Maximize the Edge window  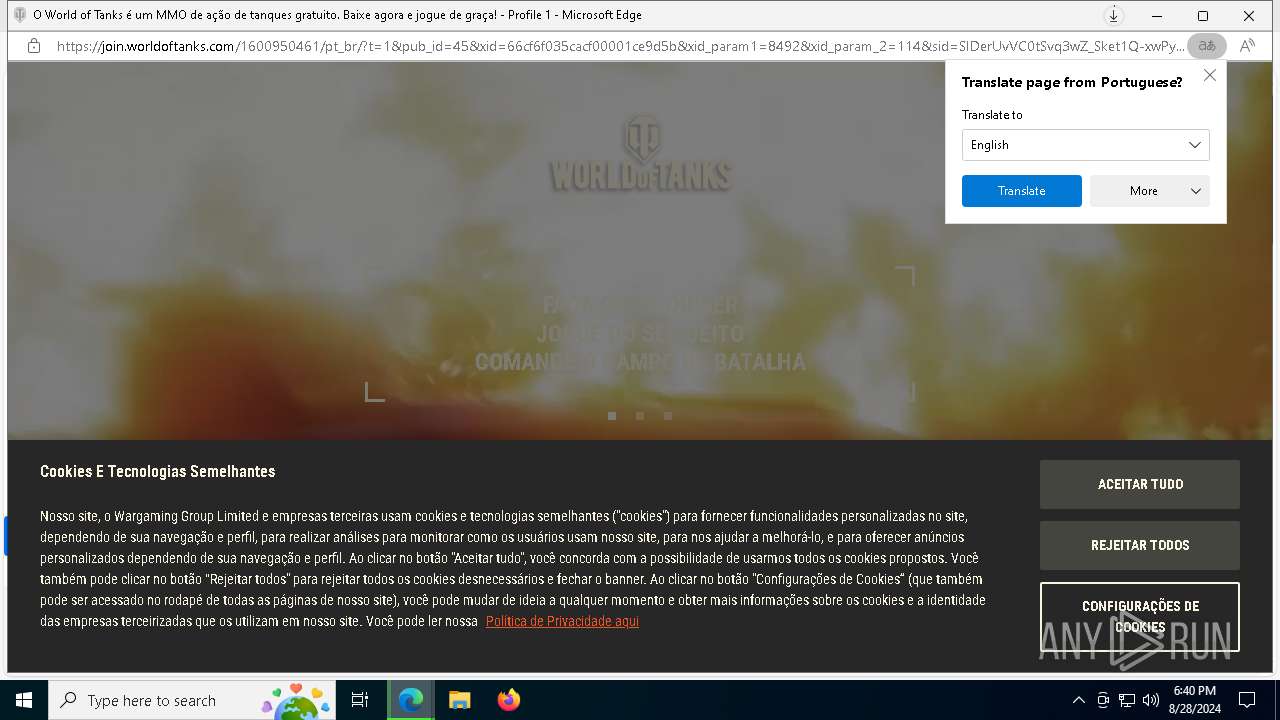1203,16
